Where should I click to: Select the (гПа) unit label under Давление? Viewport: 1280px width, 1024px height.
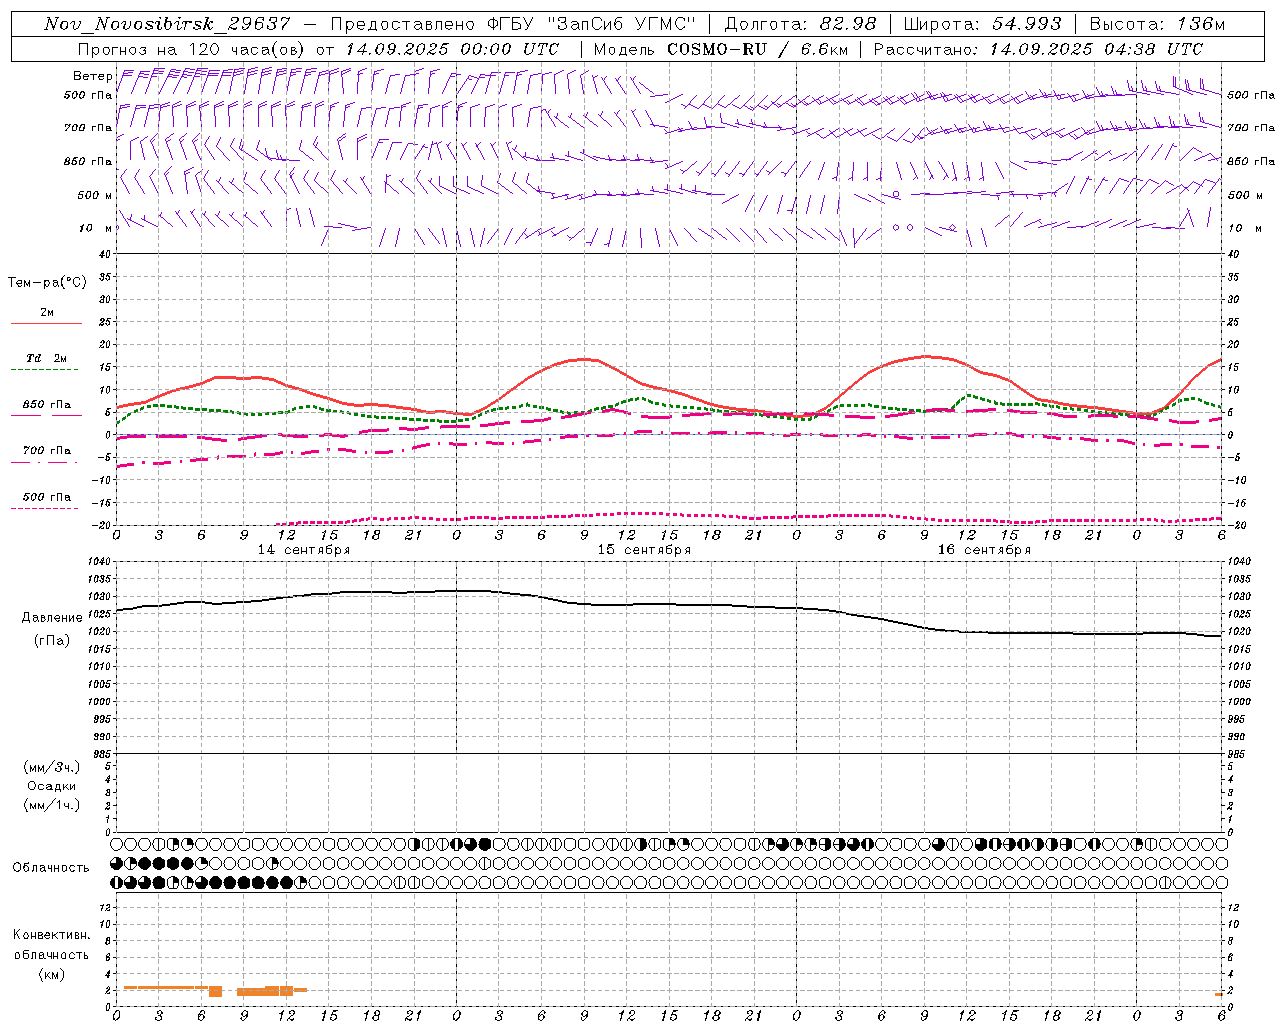pos(52,640)
